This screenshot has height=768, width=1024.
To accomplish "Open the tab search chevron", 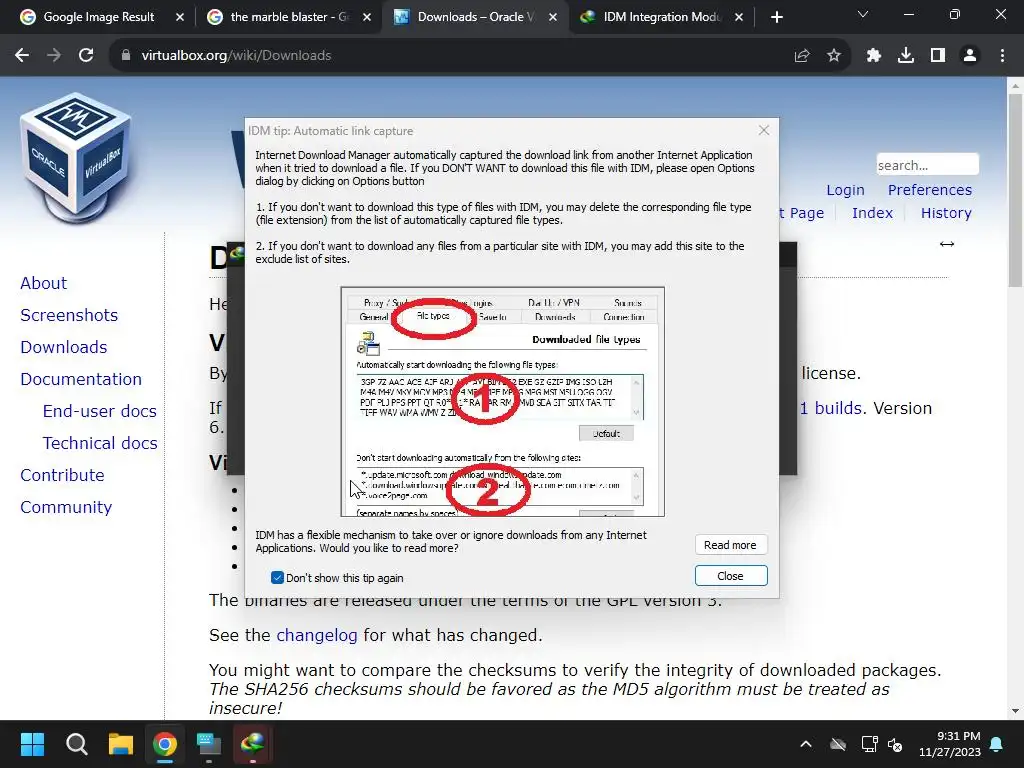I will [863, 14].
